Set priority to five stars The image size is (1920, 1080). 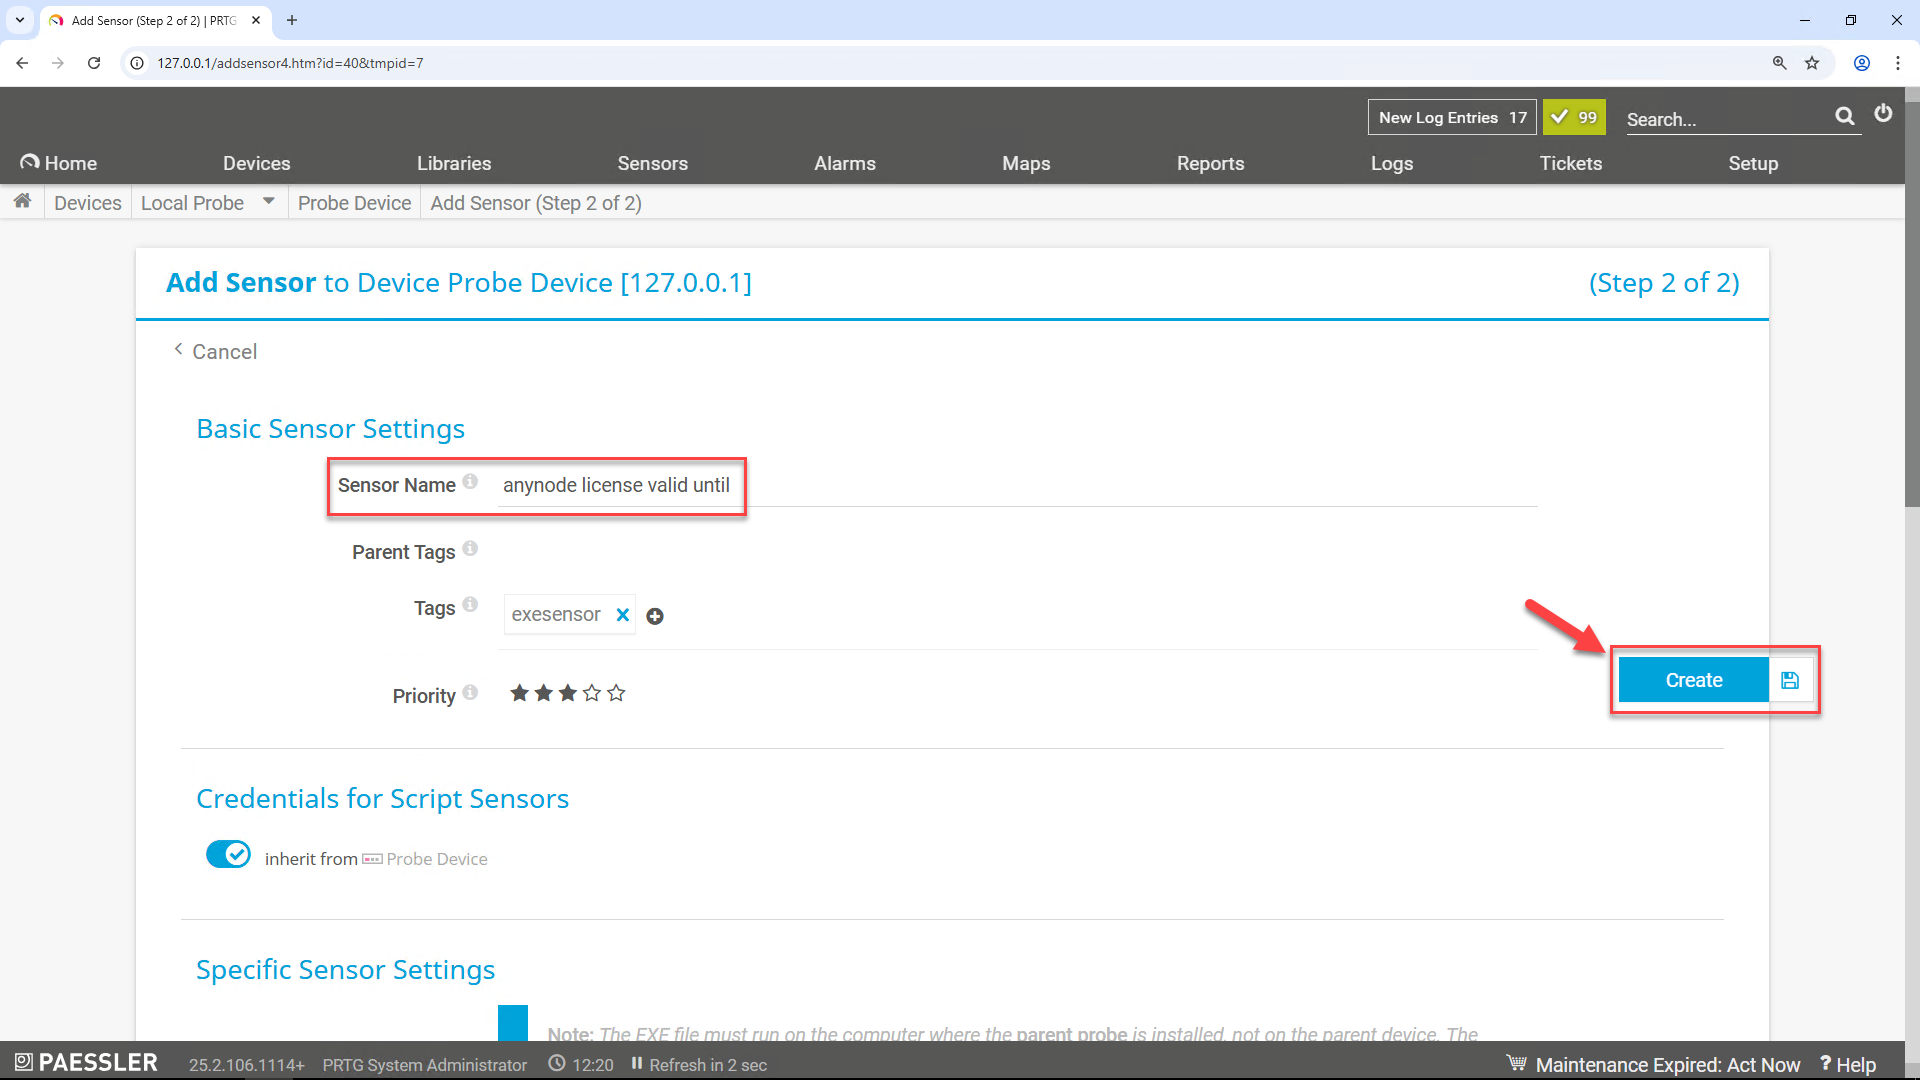coord(616,692)
